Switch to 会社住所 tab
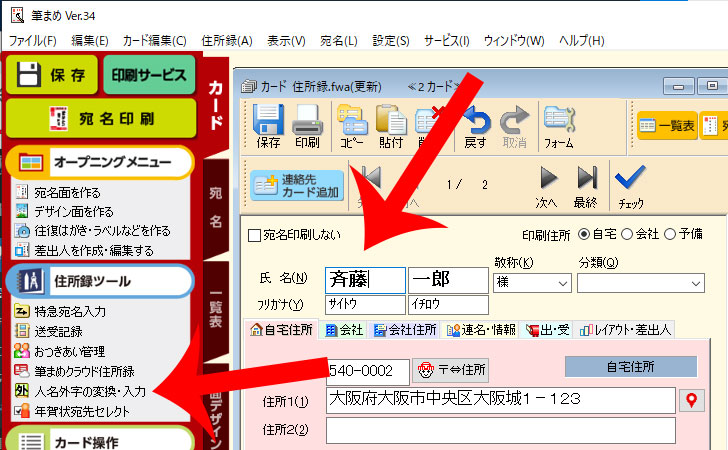The height and width of the screenshot is (450, 728). point(405,330)
